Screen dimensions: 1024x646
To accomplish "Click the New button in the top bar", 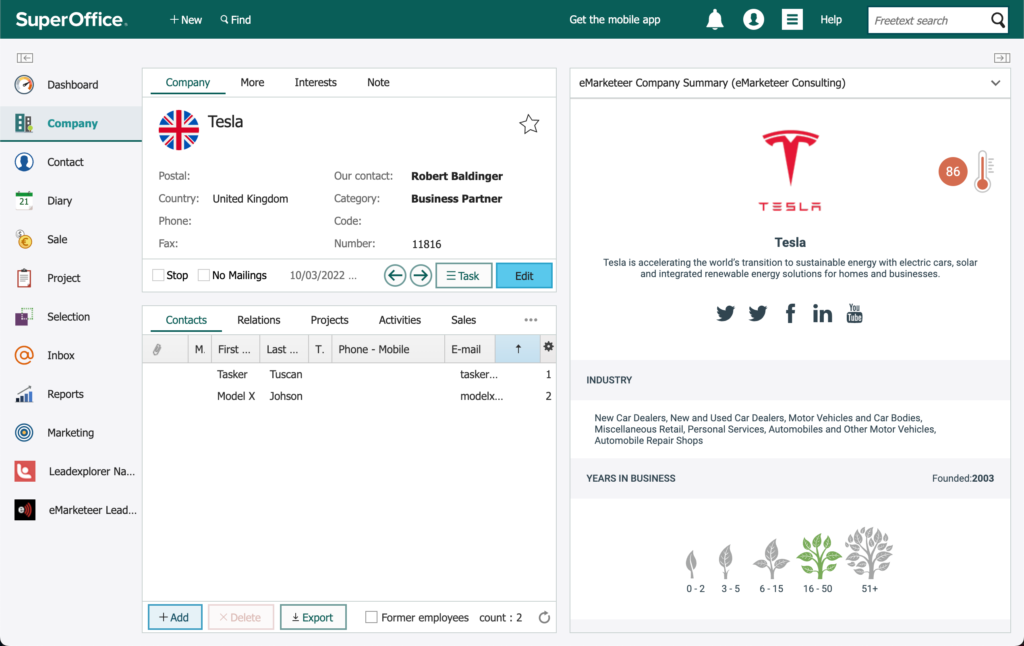I will coord(186,20).
